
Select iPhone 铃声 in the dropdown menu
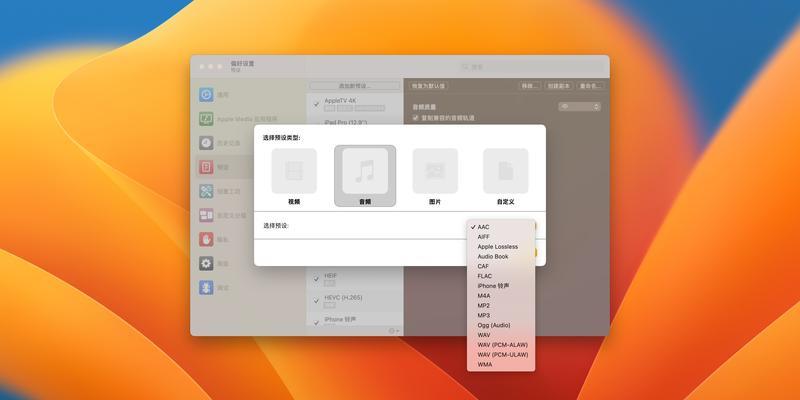click(501, 286)
